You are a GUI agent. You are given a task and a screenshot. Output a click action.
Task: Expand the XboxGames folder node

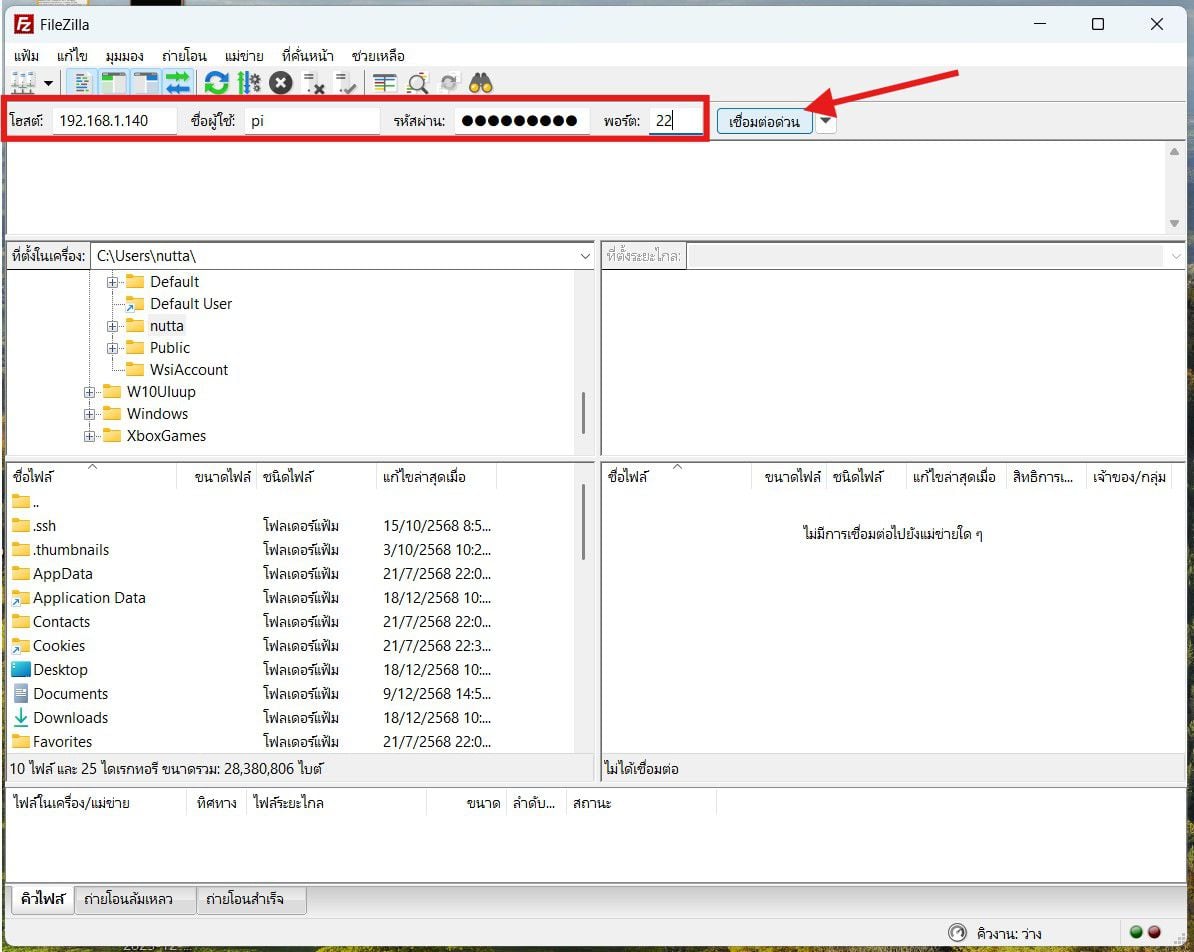pyautogui.click(x=90, y=436)
